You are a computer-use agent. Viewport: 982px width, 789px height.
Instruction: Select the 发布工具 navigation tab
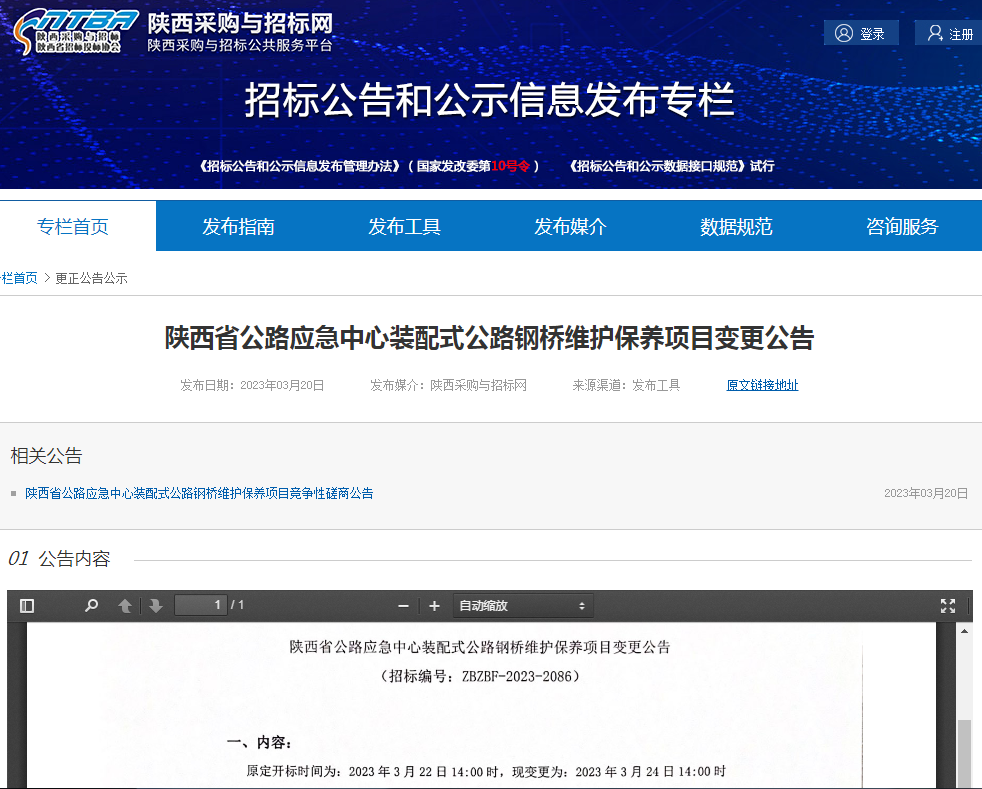coord(404,226)
